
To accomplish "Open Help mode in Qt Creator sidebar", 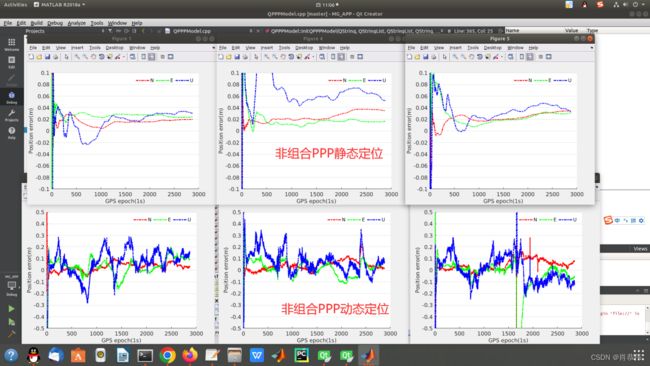I will pos(12,133).
